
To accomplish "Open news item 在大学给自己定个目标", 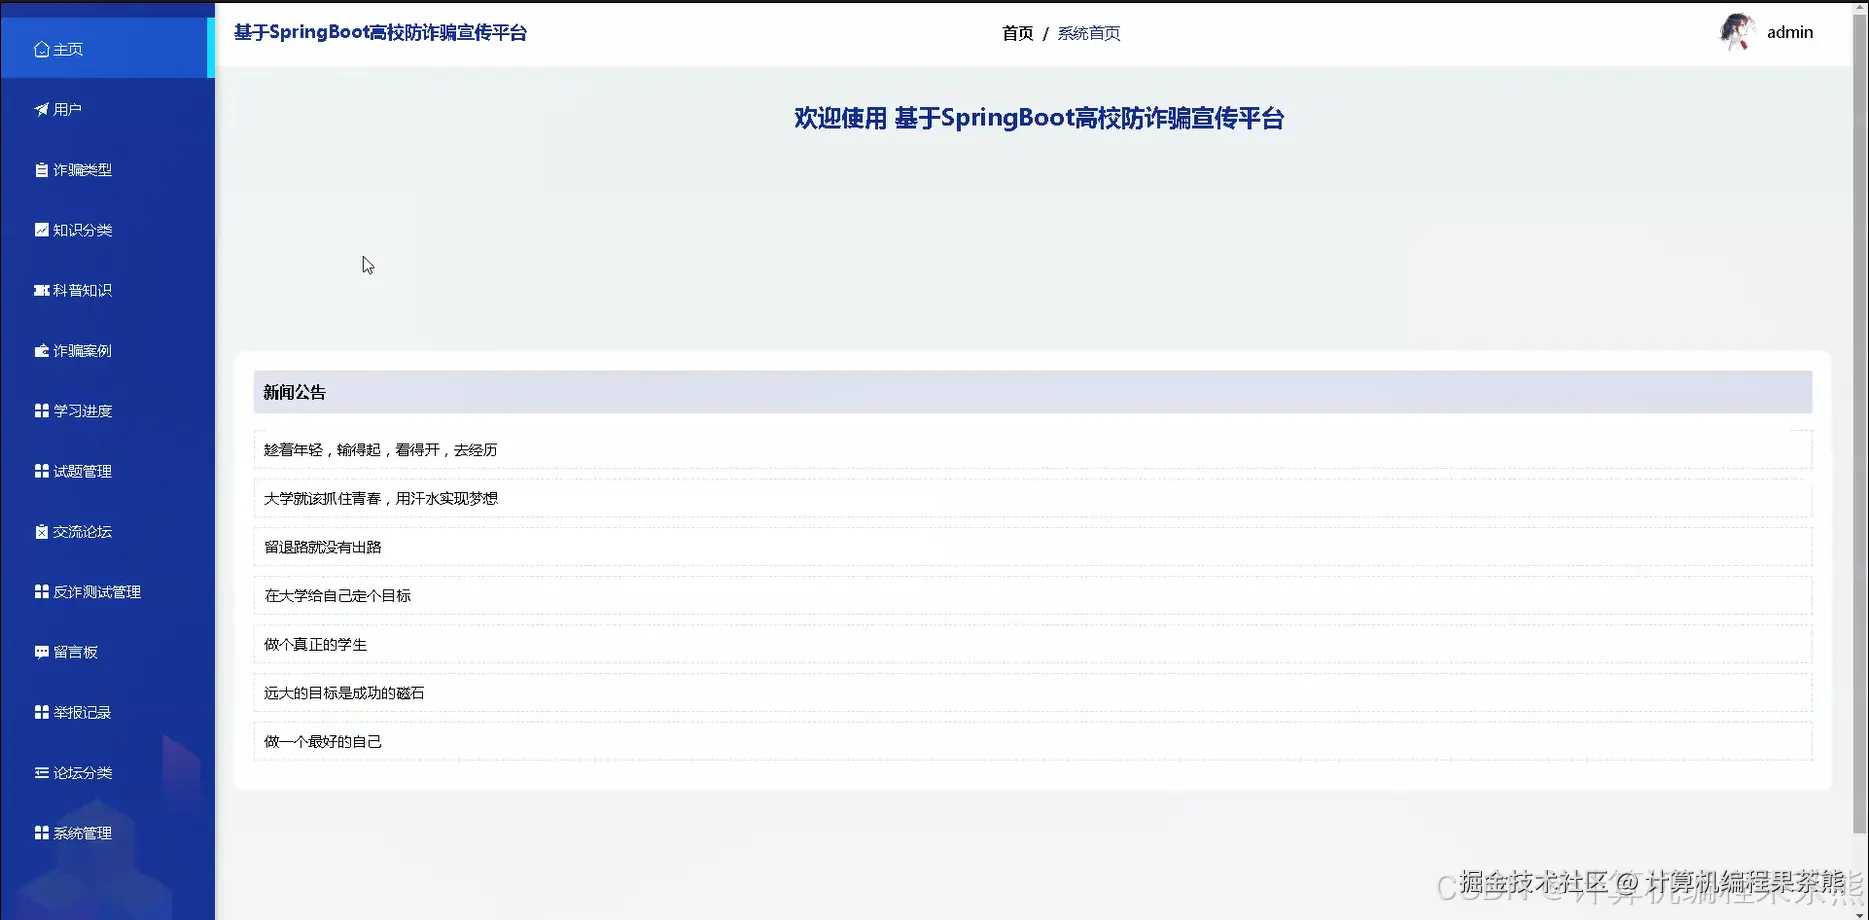I will [x=1032, y=595].
